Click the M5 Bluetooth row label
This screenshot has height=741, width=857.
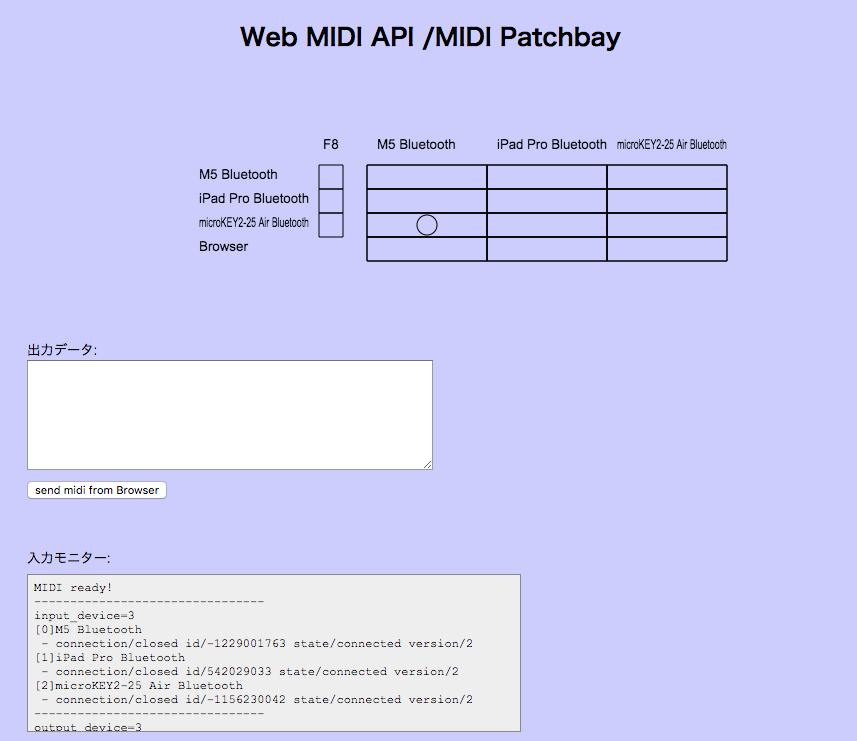[x=238, y=174]
